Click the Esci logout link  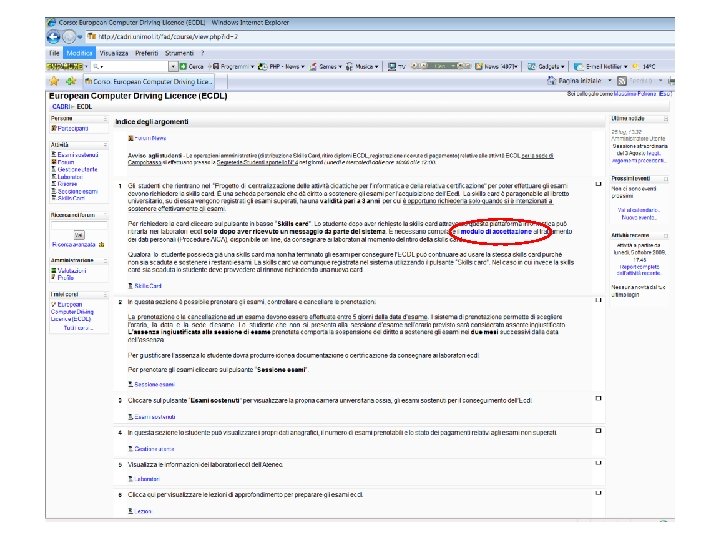(665, 94)
